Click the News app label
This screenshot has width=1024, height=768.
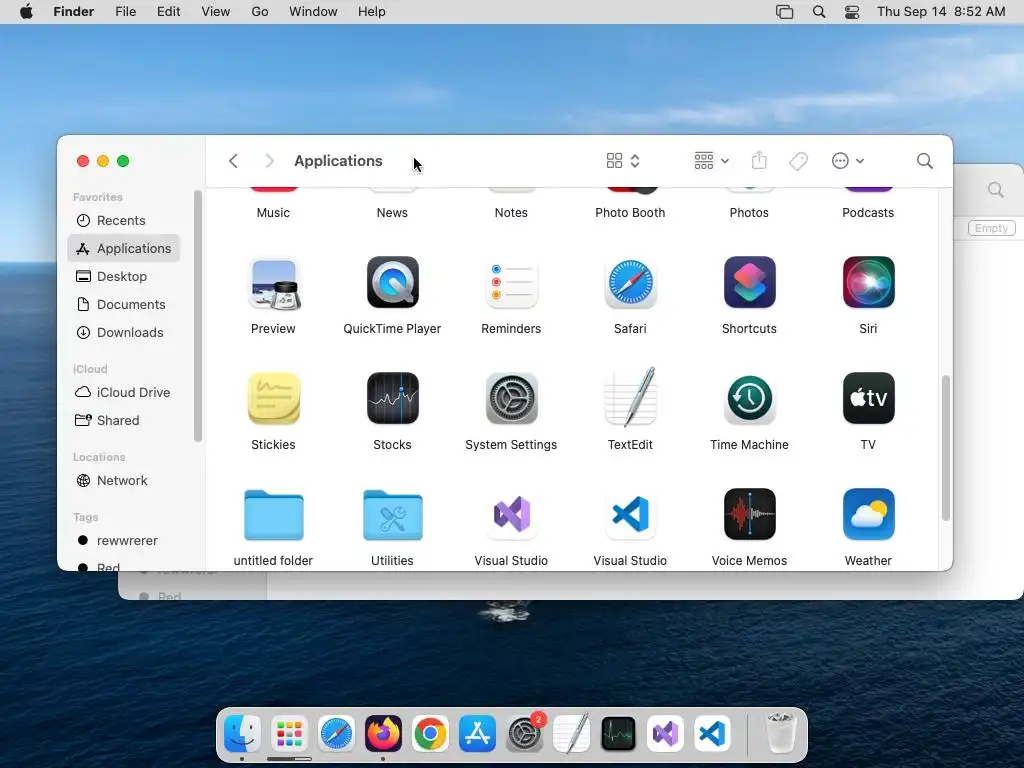[392, 213]
